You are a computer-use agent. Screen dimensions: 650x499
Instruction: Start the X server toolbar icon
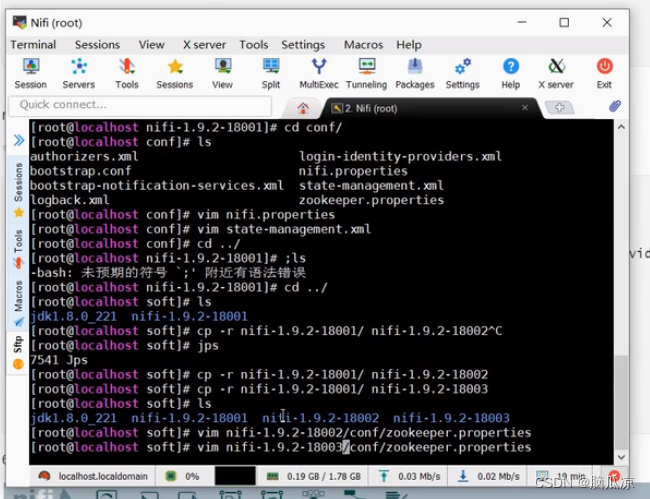point(556,74)
